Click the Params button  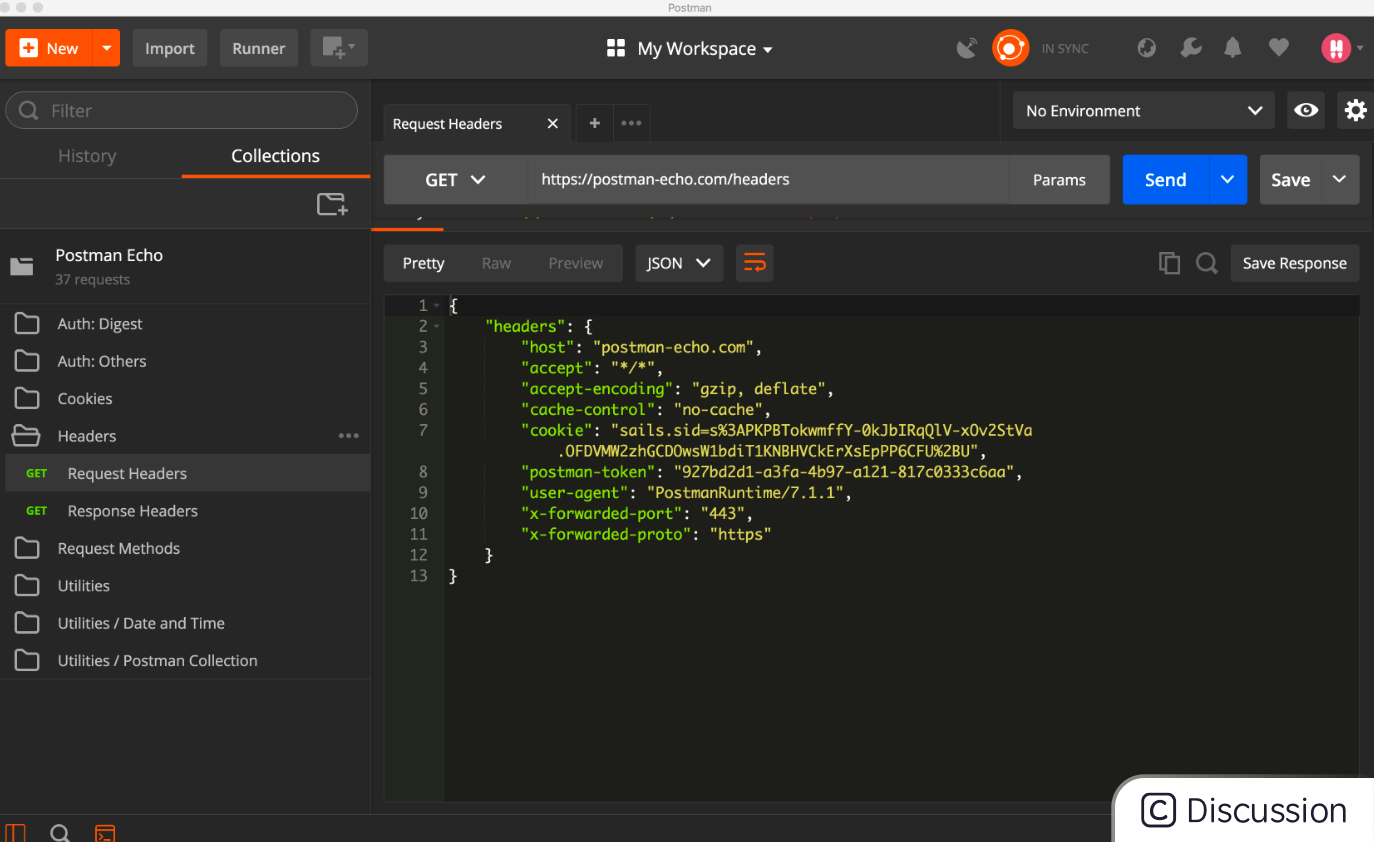pyautogui.click(x=1059, y=180)
